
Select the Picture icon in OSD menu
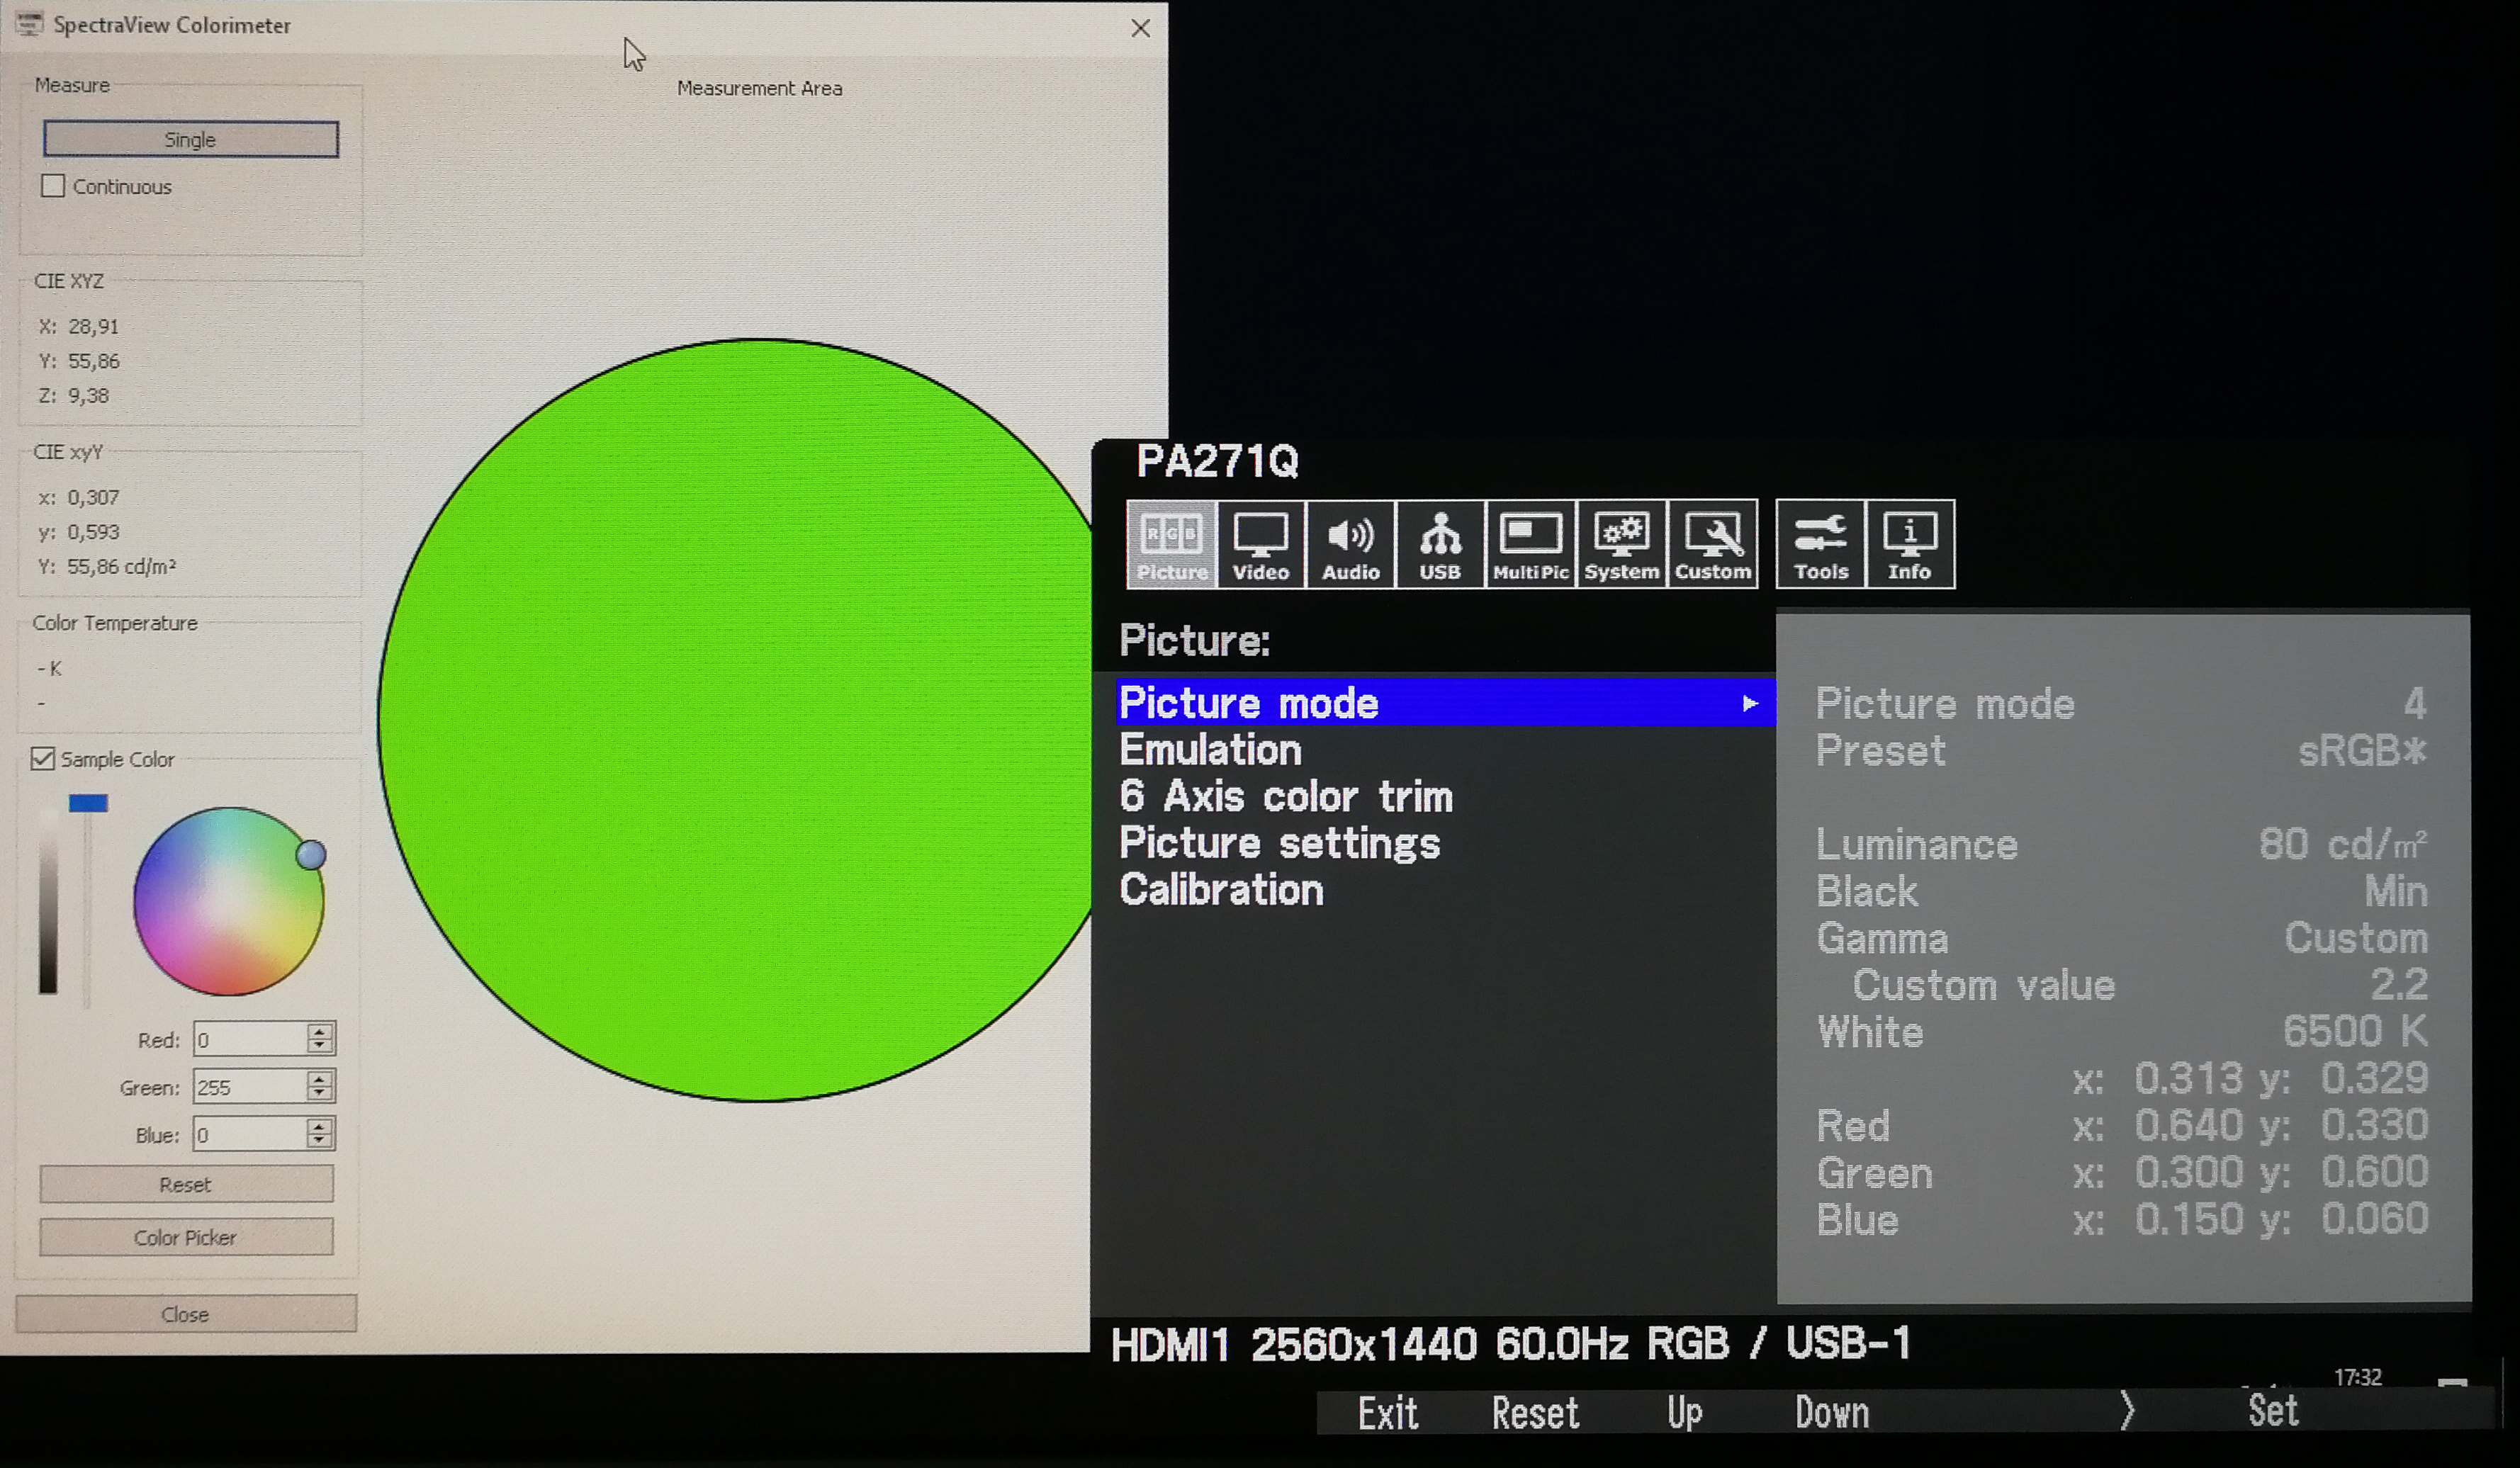[x=1171, y=544]
